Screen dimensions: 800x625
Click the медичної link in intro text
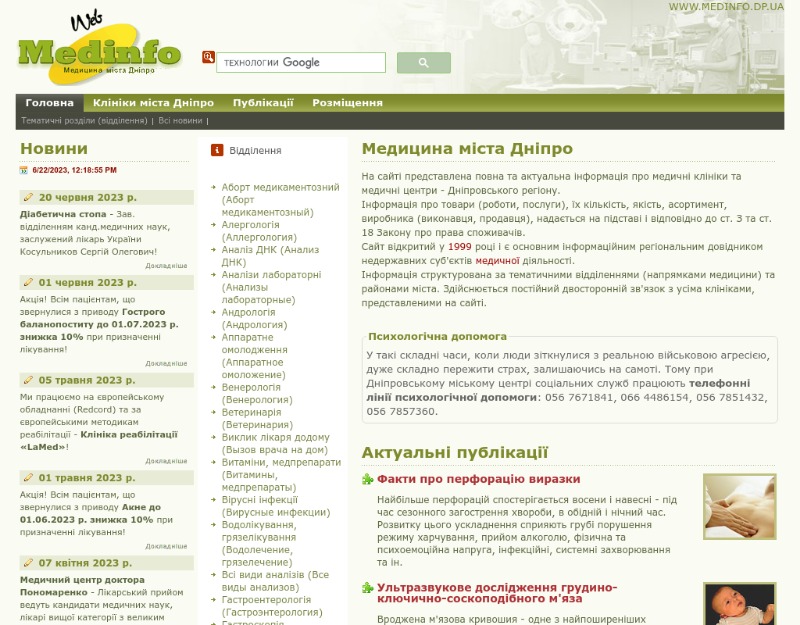pos(497,261)
